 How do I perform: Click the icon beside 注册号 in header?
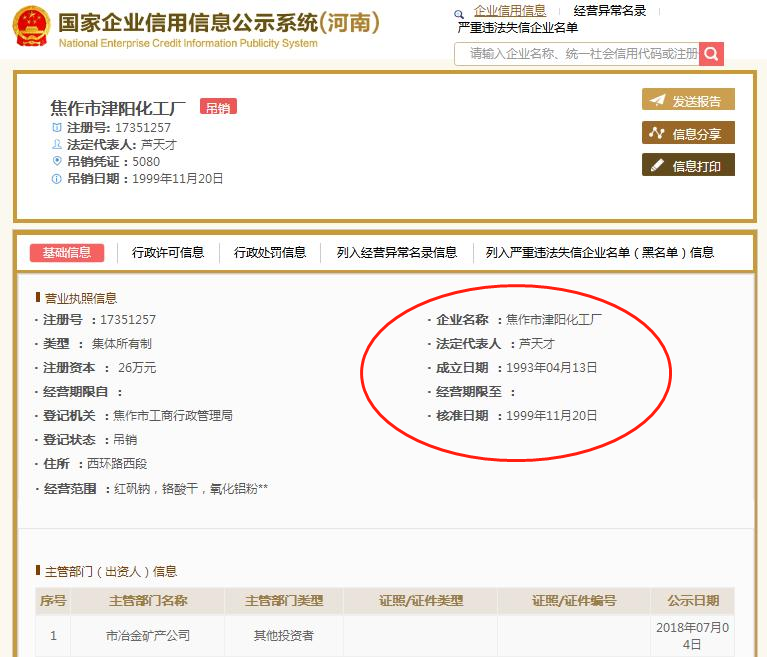click(57, 128)
